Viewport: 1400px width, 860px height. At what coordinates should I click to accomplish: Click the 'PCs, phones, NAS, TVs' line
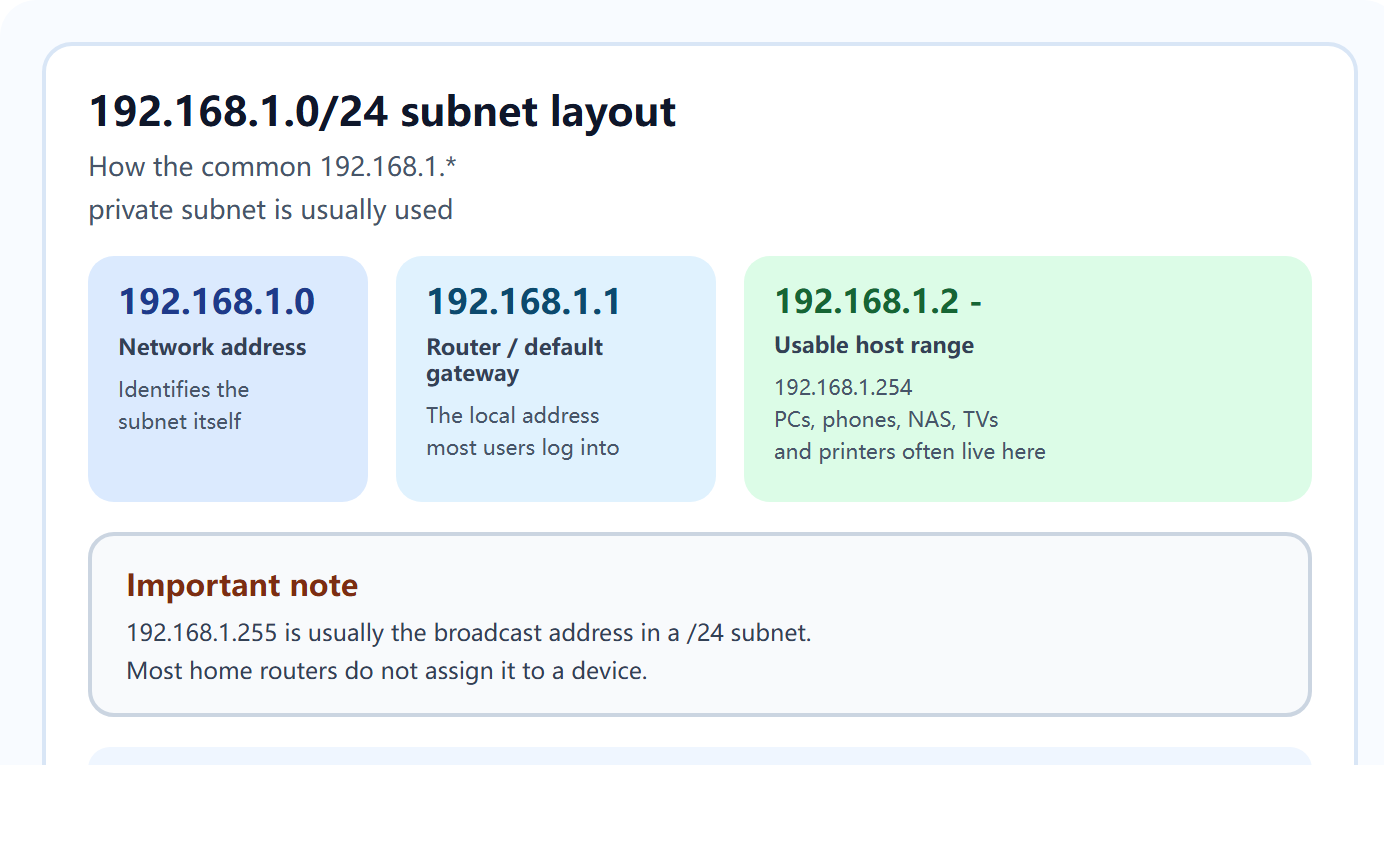tap(887, 419)
